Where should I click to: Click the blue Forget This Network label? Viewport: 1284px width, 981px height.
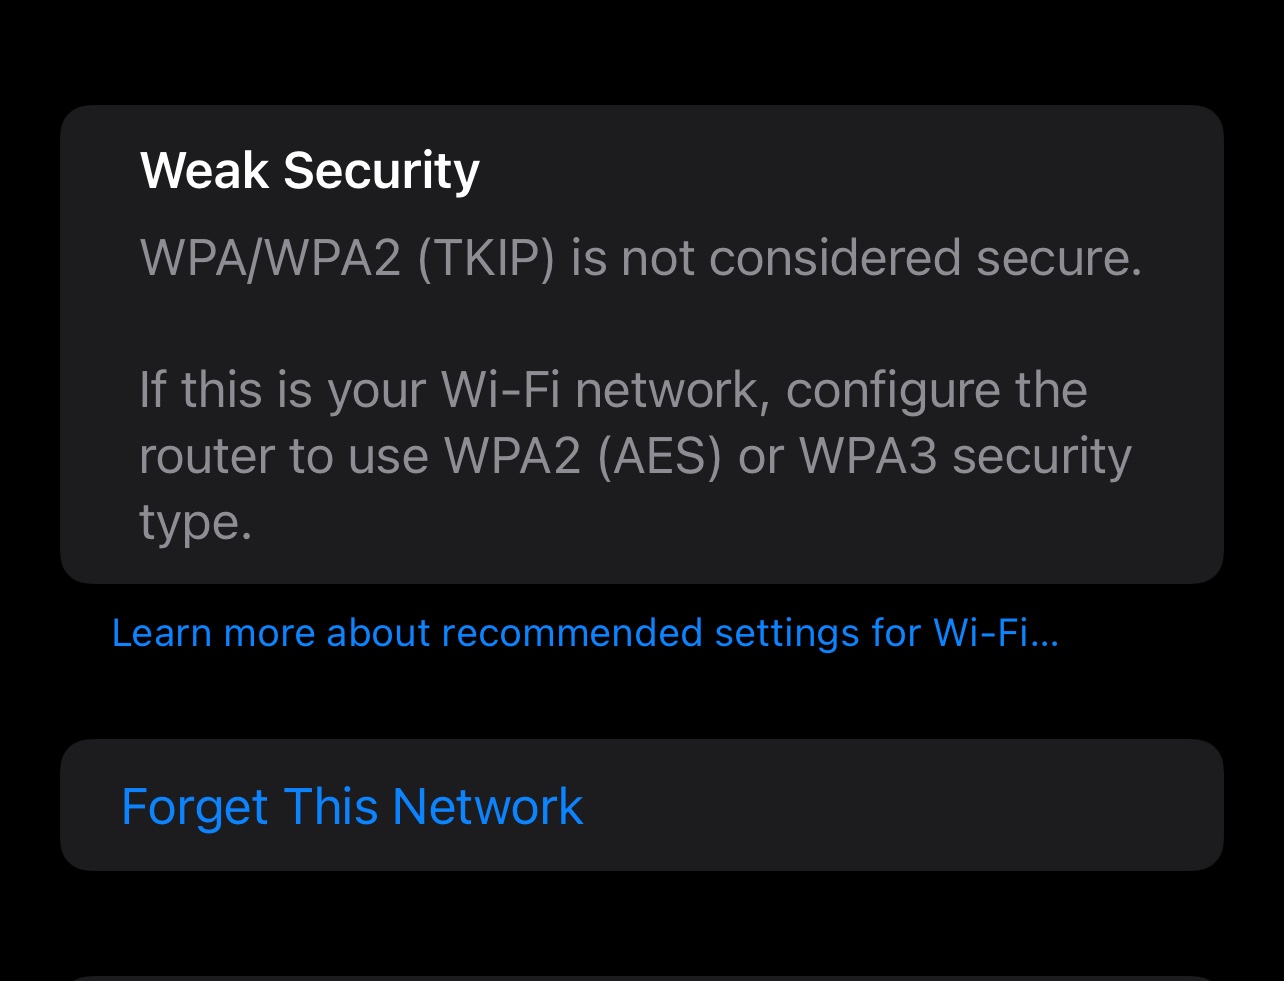(352, 805)
